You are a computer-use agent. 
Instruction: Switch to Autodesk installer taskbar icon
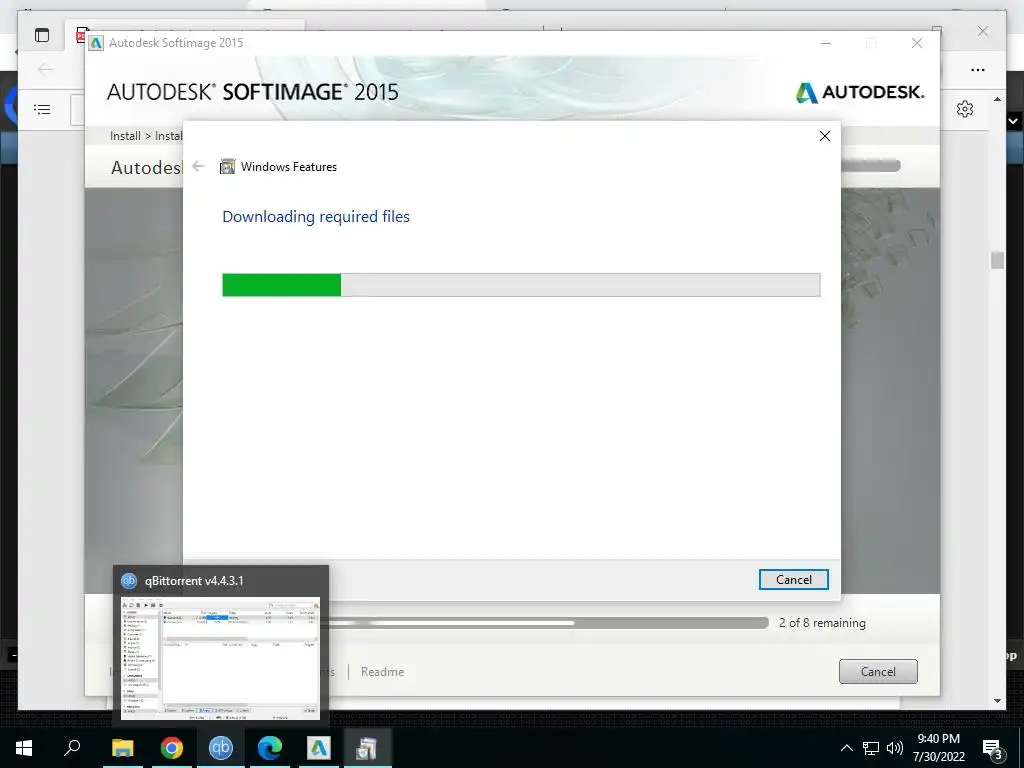[x=319, y=748]
